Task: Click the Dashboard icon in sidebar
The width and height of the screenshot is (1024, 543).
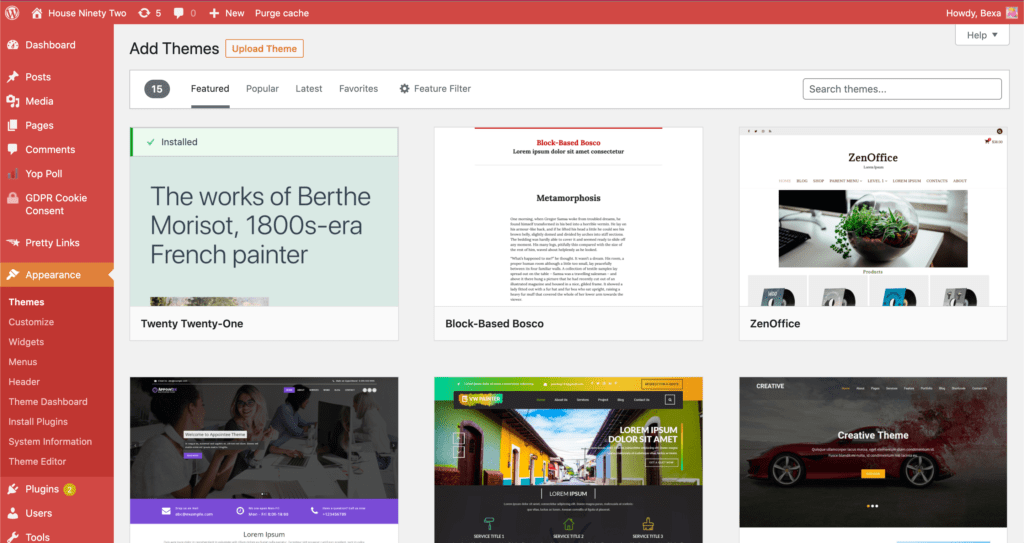Action: tap(13, 45)
